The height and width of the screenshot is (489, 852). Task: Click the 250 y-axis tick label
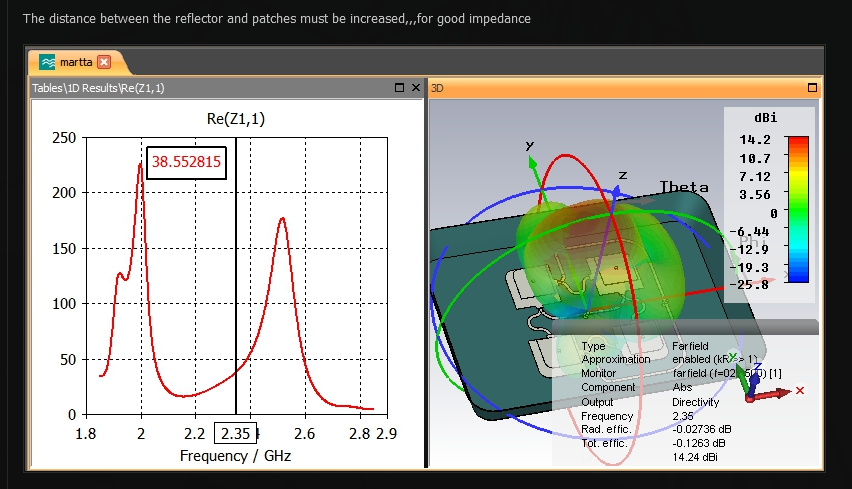pyautogui.click(x=64, y=138)
